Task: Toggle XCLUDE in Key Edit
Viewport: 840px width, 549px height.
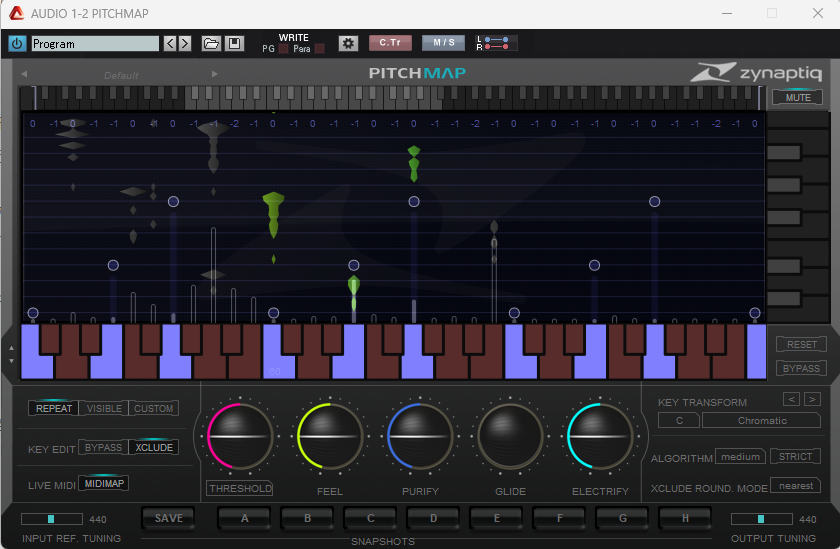Action: (x=154, y=447)
